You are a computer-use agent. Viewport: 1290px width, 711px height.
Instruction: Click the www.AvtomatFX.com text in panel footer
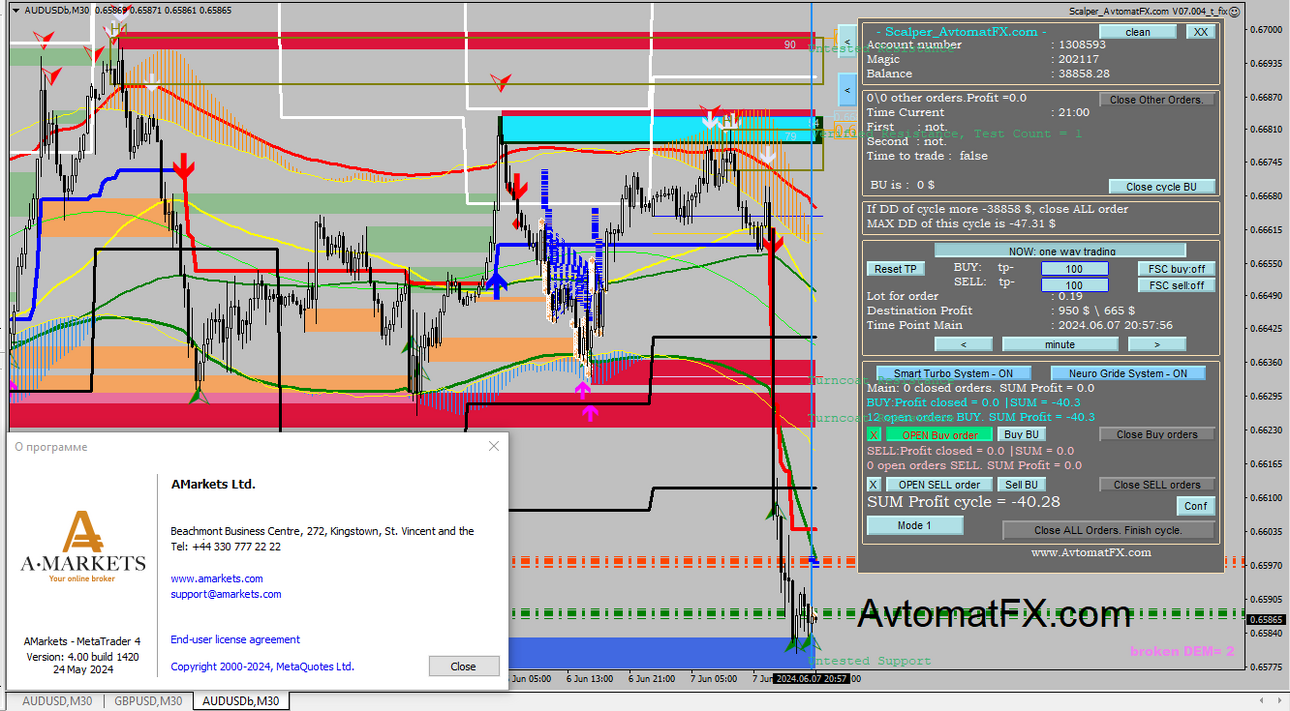pos(1091,552)
